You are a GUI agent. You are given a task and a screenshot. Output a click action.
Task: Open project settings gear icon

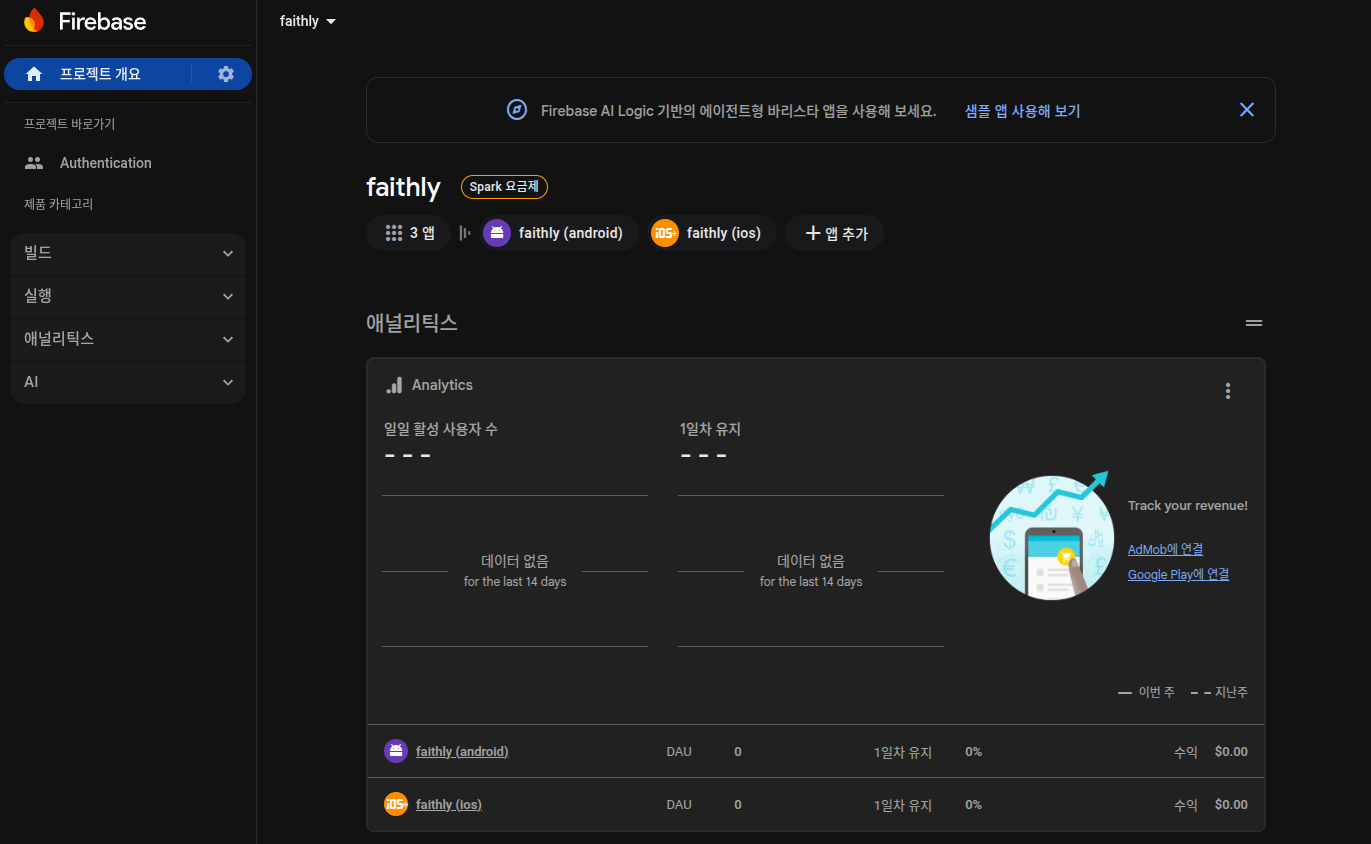226,74
